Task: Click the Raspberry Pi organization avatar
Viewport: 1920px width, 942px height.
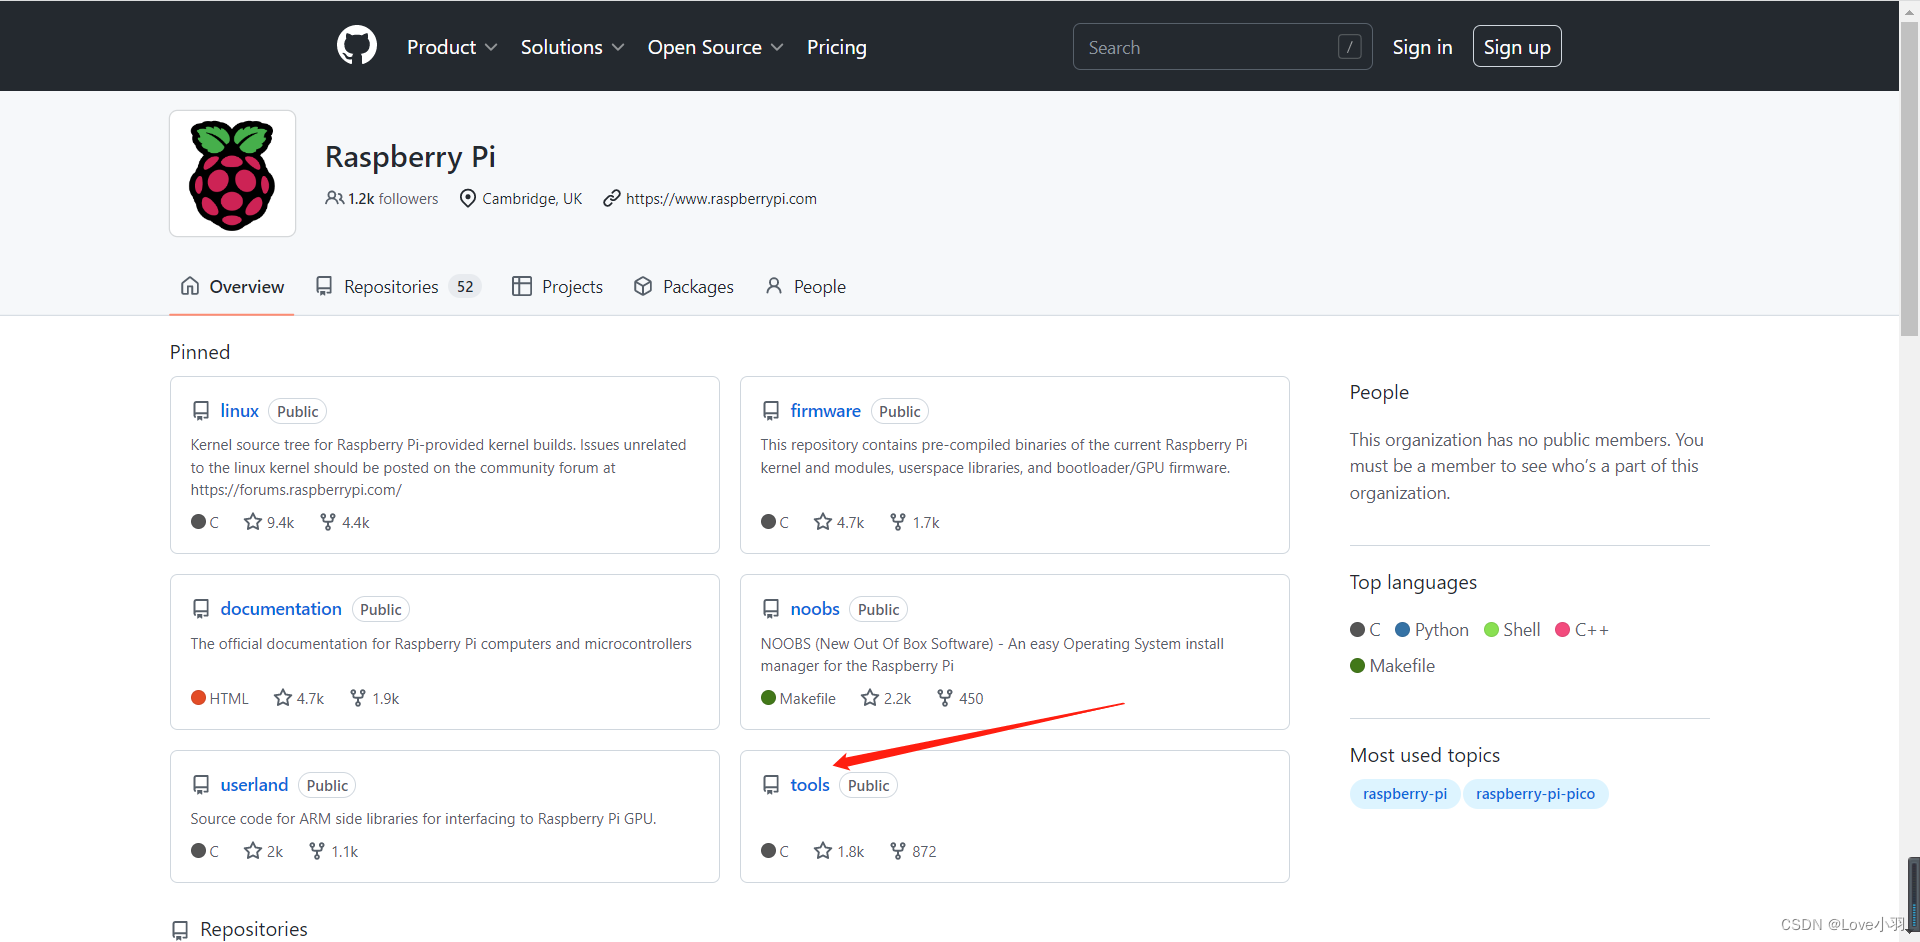Action: pyautogui.click(x=232, y=173)
